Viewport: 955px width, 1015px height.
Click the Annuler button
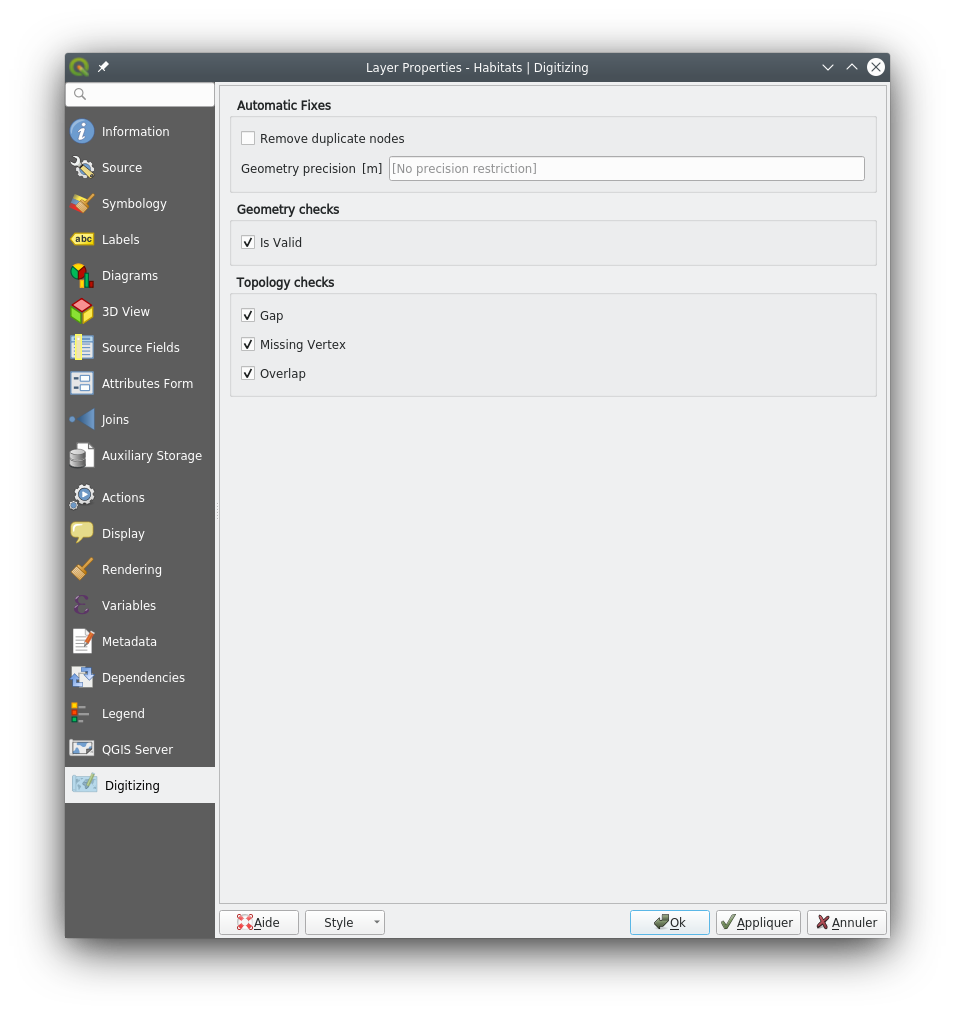[847, 922]
